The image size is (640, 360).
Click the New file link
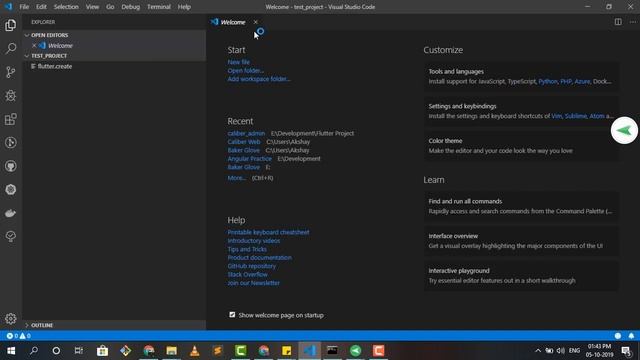click(238, 62)
